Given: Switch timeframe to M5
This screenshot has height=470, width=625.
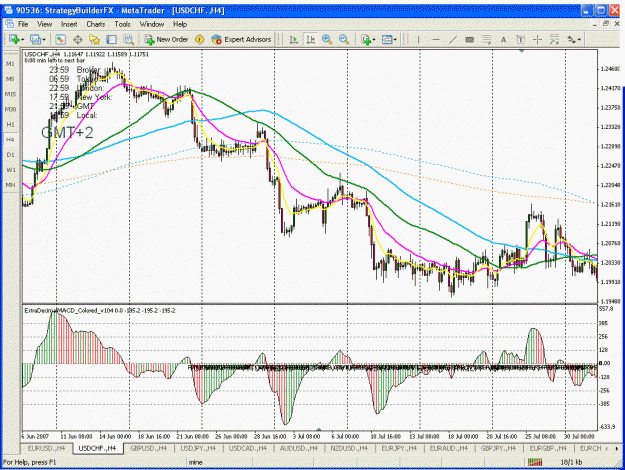Looking at the screenshot, I should click(10, 79).
